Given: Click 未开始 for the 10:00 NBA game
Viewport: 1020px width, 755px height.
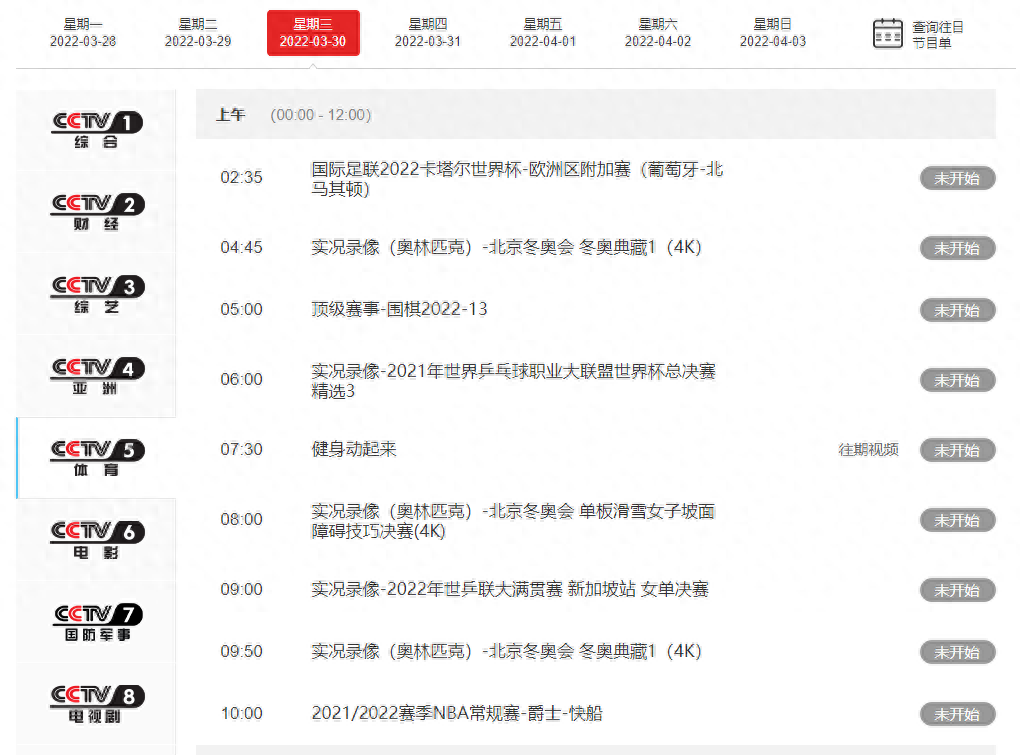Looking at the screenshot, I should 956,714.
